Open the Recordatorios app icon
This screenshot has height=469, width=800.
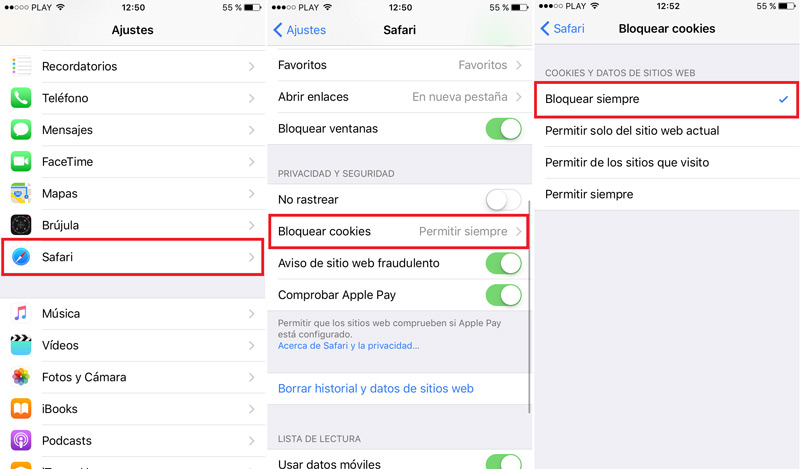[x=21, y=66]
